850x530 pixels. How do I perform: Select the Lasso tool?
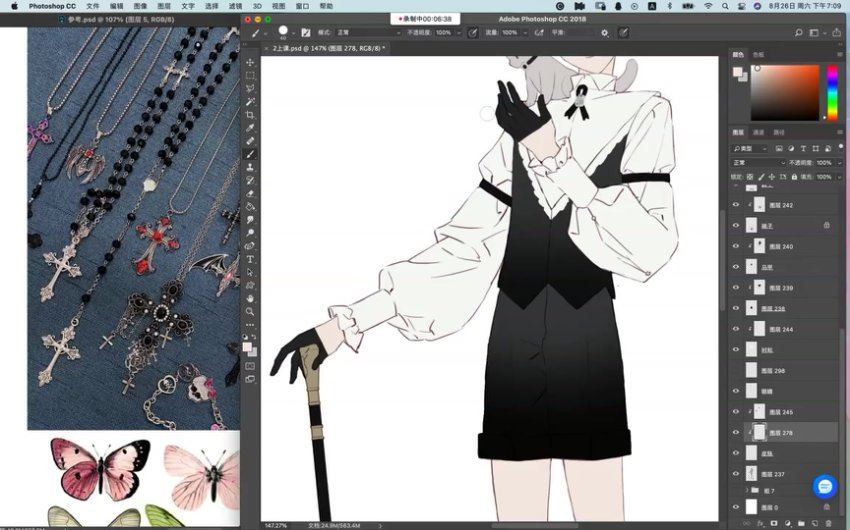pyautogui.click(x=250, y=88)
